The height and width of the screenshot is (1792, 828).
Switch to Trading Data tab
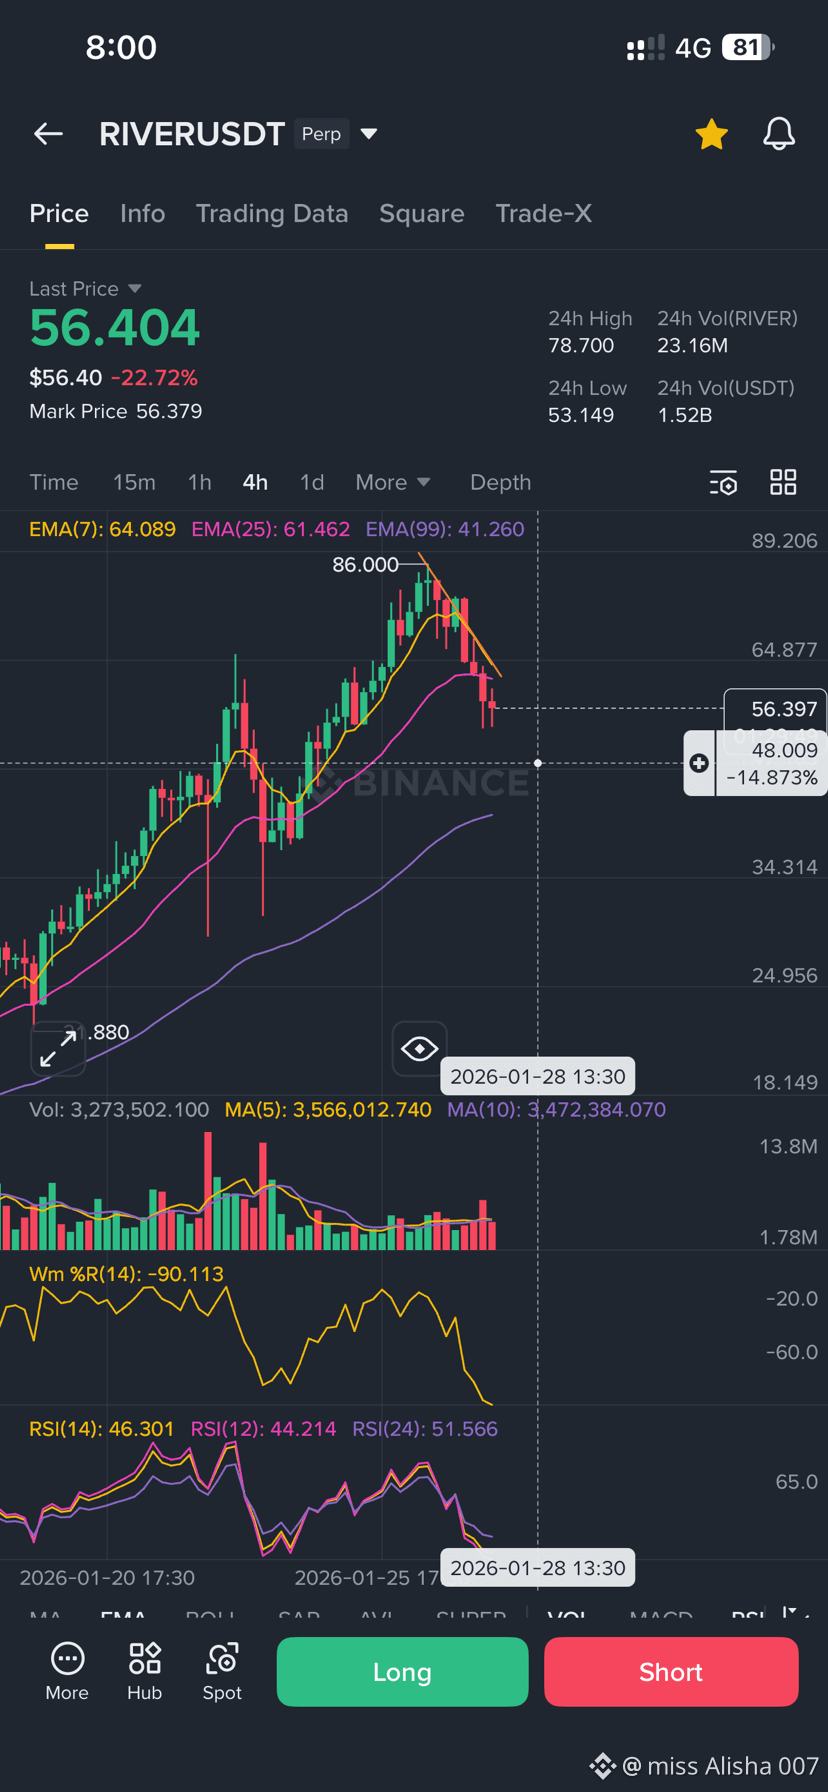pyautogui.click(x=272, y=214)
